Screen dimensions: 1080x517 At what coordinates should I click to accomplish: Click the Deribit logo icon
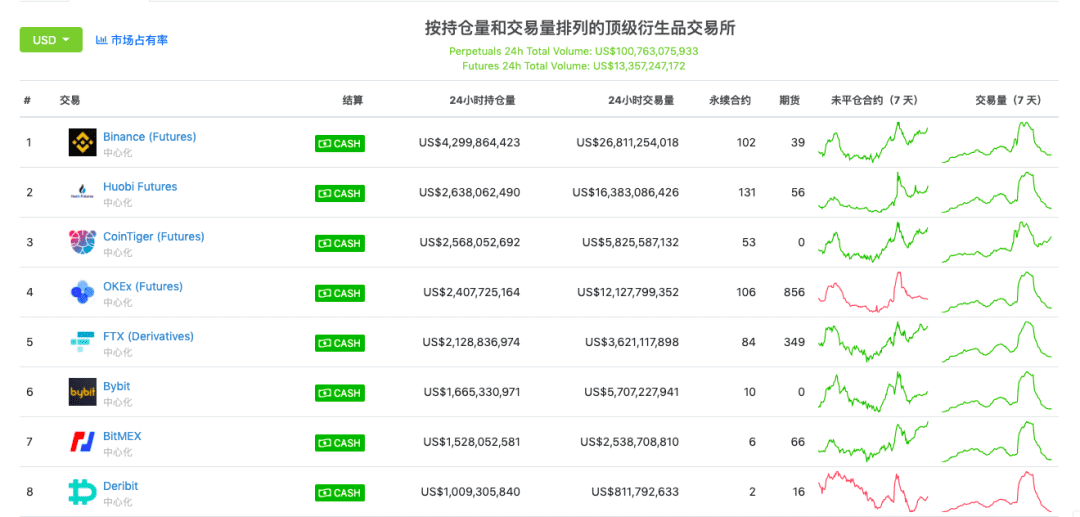[83, 492]
